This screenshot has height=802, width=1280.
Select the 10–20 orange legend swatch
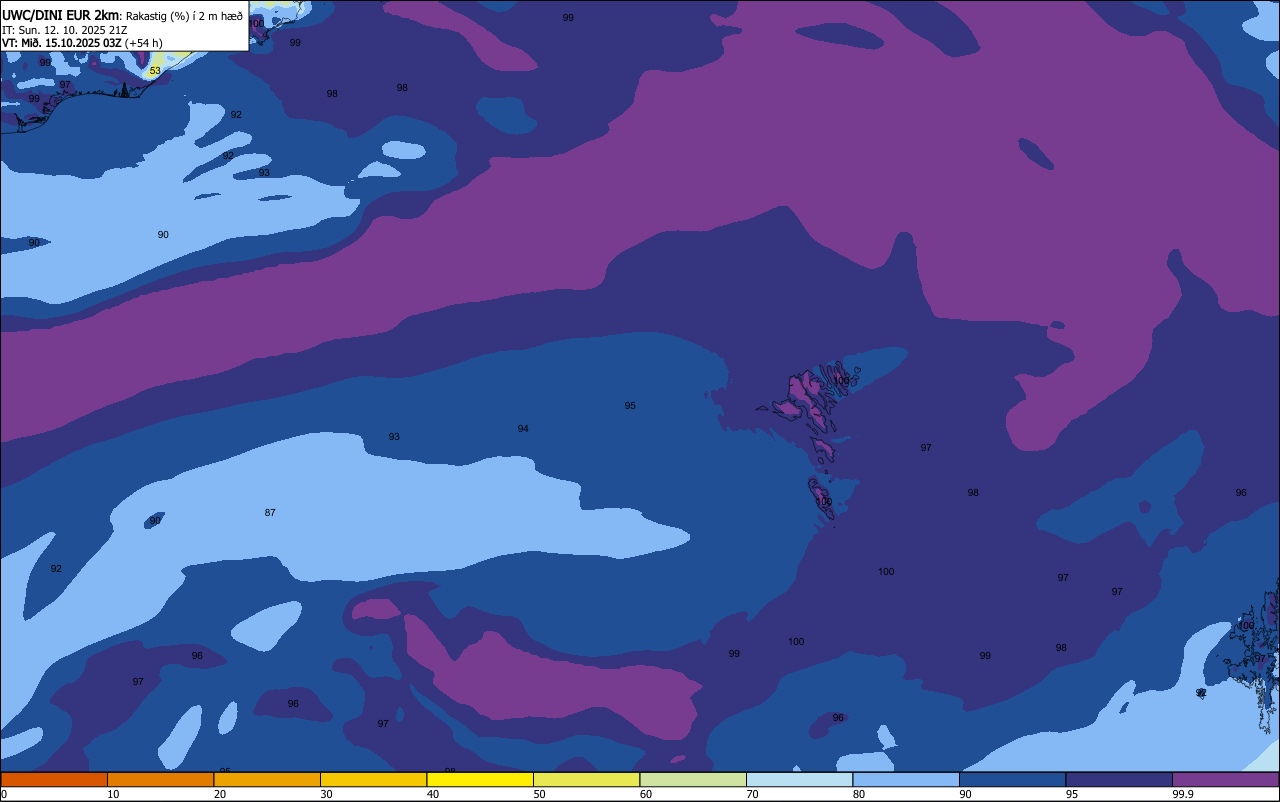(x=160, y=779)
